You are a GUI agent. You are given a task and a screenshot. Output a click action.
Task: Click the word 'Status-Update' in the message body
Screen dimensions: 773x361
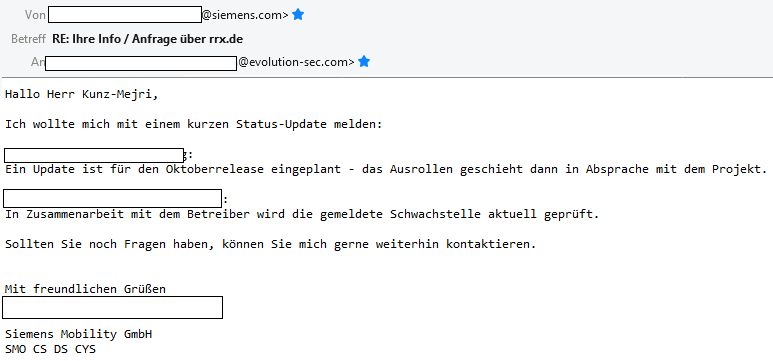281,124
